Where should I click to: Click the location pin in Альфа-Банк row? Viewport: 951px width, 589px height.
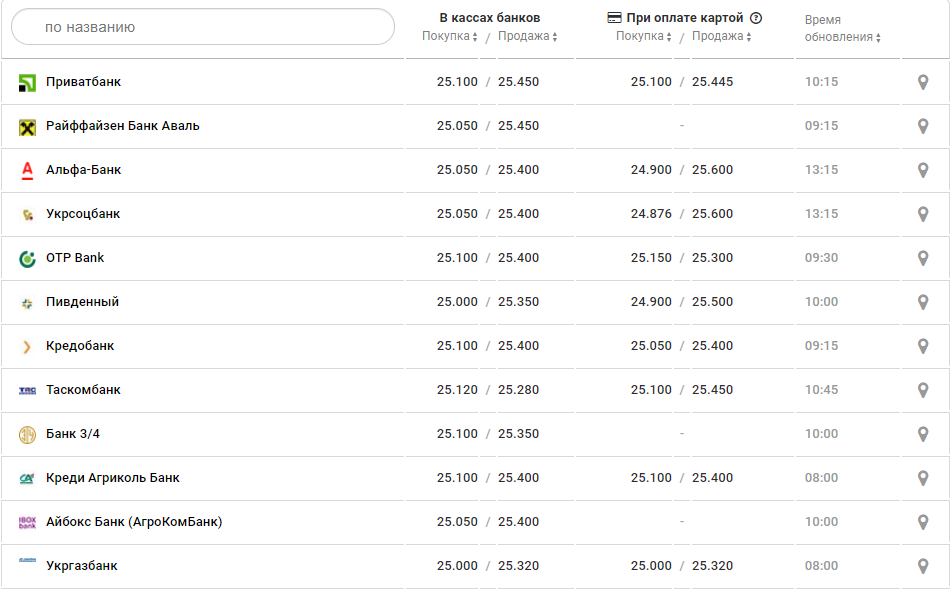(923, 170)
